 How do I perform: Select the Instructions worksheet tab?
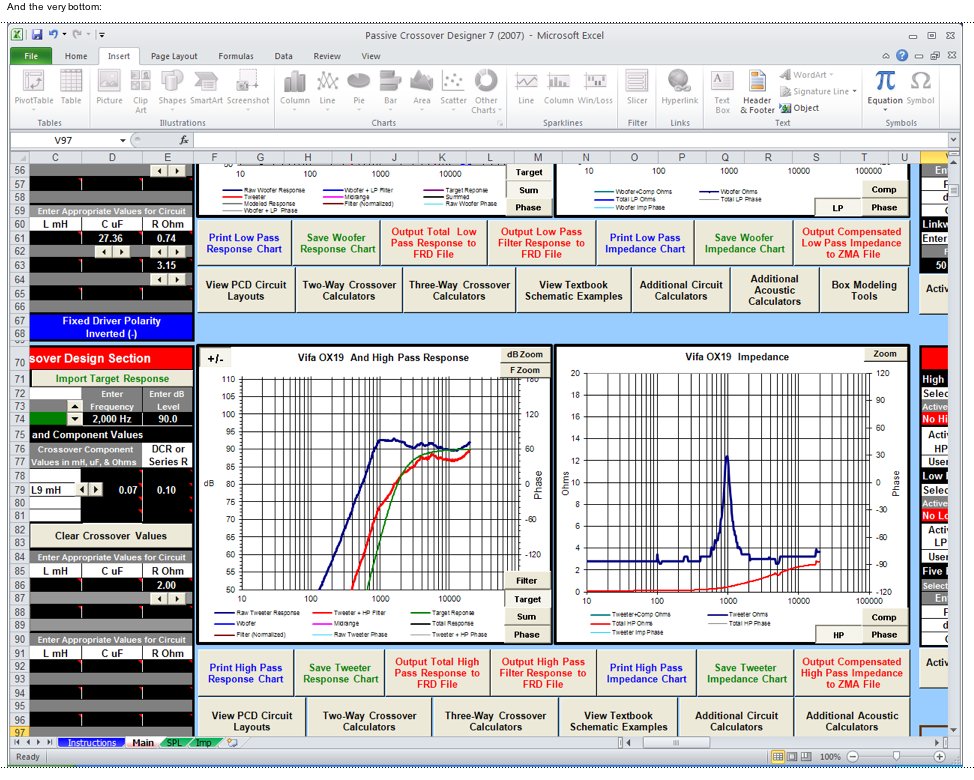91,743
